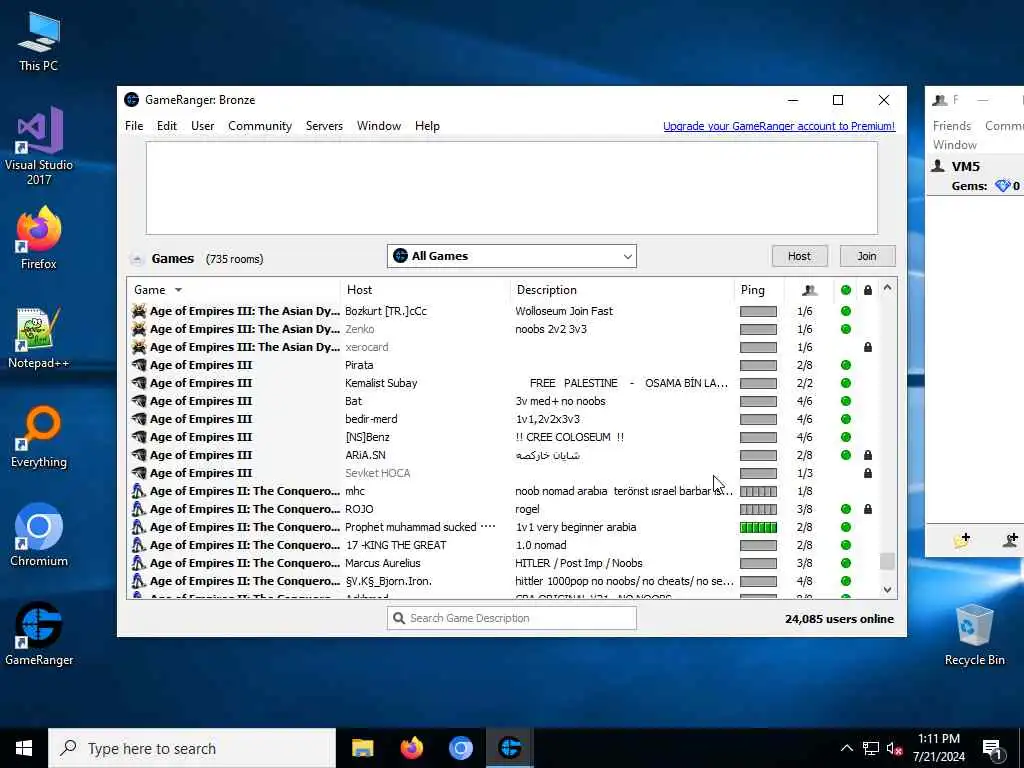The image size is (1024, 768).
Task: Click the Windows taskbar search box
Action: pos(192,748)
